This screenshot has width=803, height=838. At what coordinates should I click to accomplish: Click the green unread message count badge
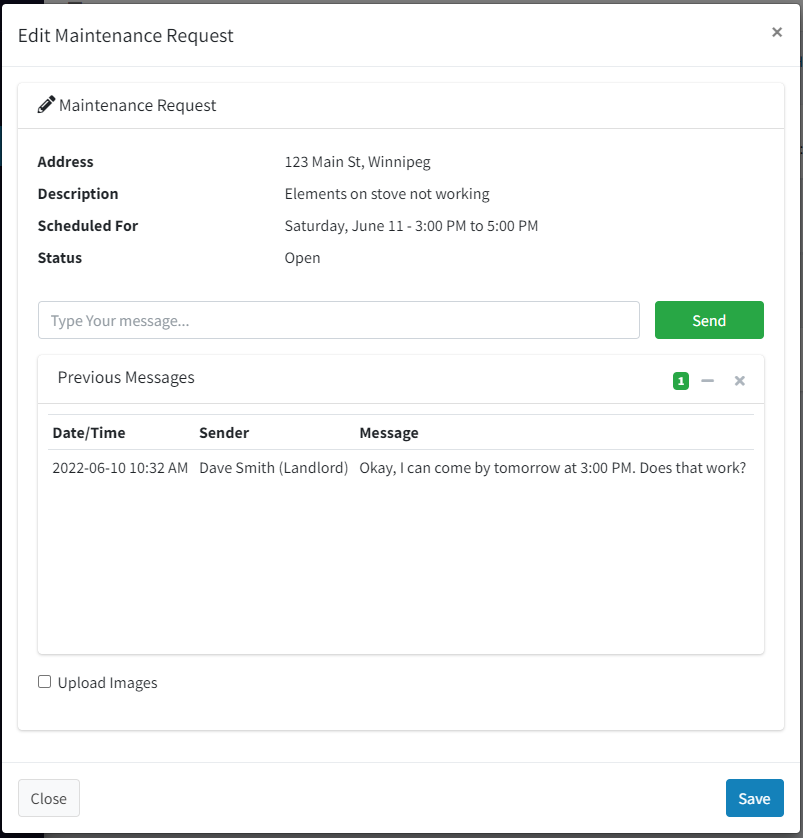pyautogui.click(x=681, y=380)
